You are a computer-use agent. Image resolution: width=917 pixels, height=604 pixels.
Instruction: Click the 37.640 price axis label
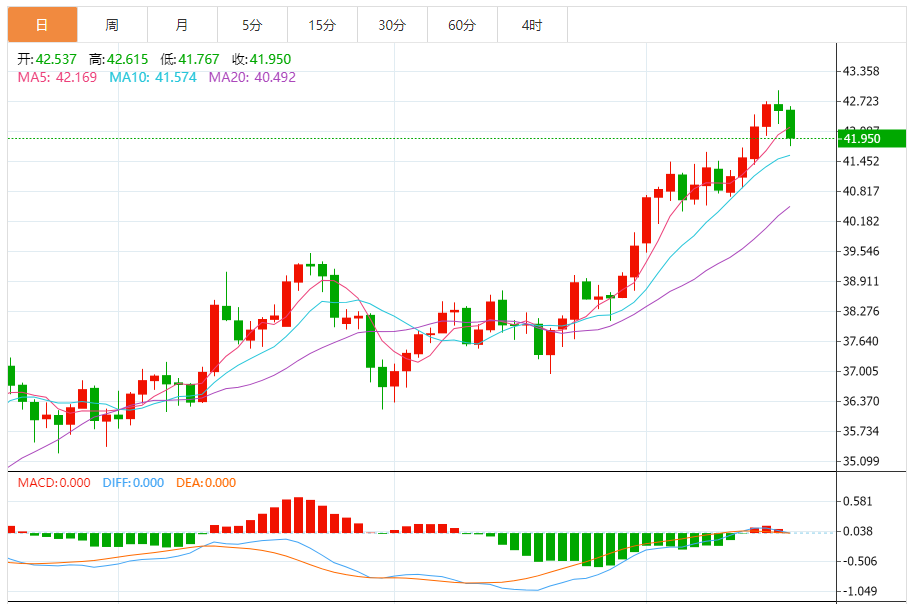click(861, 341)
